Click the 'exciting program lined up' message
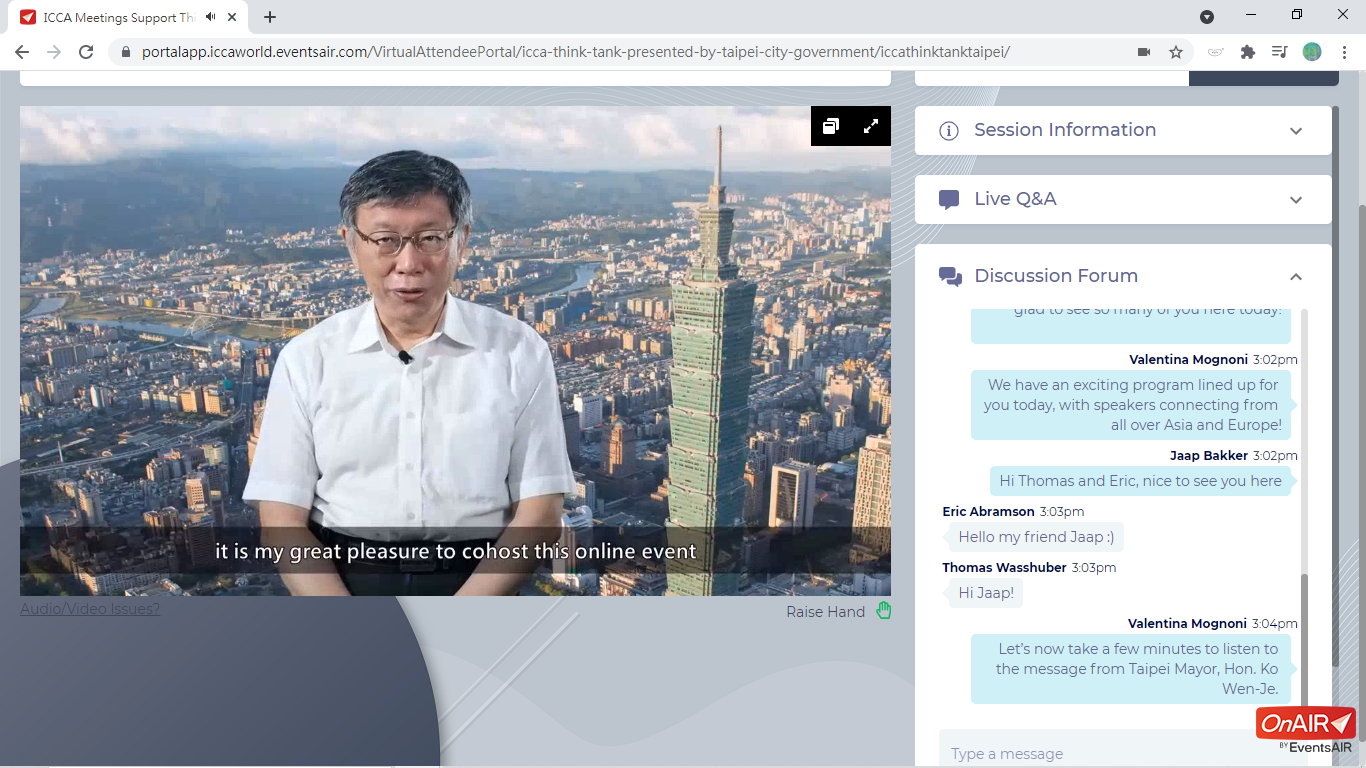 click(x=1131, y=405)
